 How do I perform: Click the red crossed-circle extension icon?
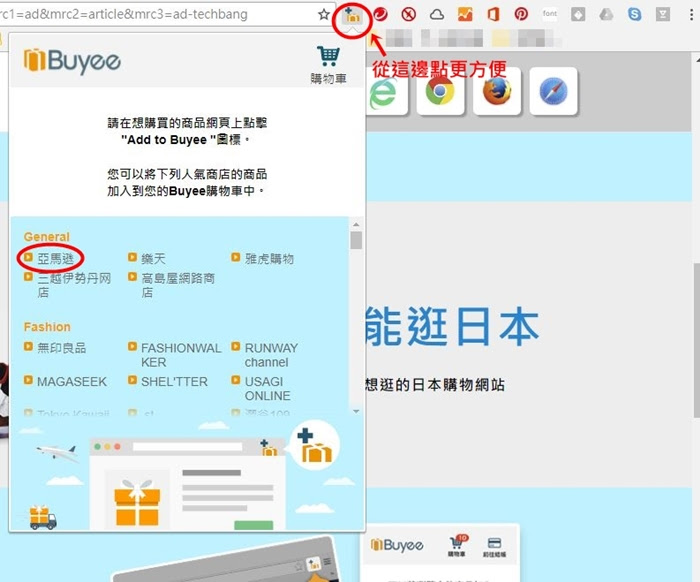(408, 14)
